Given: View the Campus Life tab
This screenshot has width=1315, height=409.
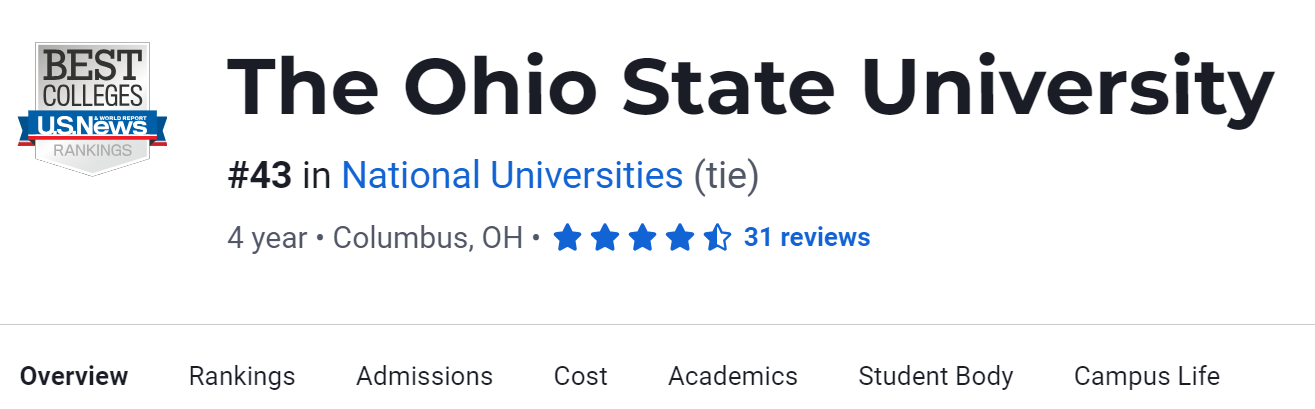Looking at the screenshot, I should click(x=1147, y=376).
